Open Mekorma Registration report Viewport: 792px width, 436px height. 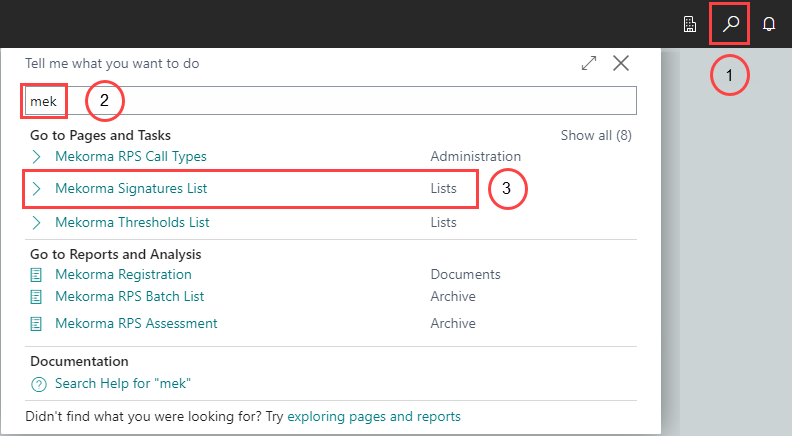(123, 274)
